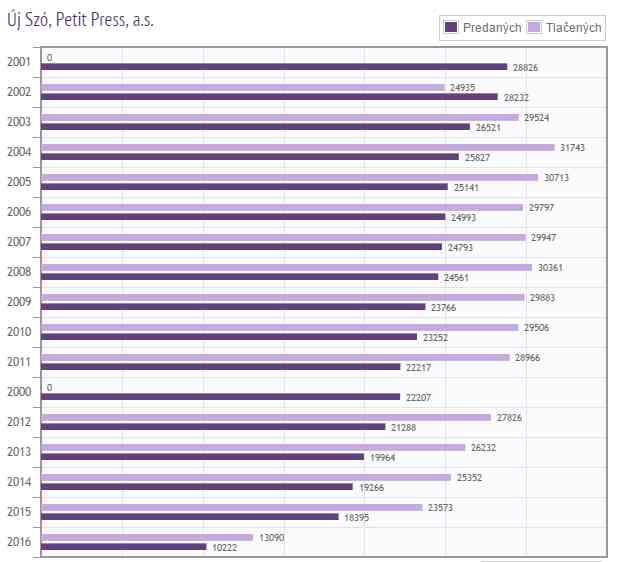Click the 2015 Predaných bar showing 18395
625x562 pixels.
point(190,517)
